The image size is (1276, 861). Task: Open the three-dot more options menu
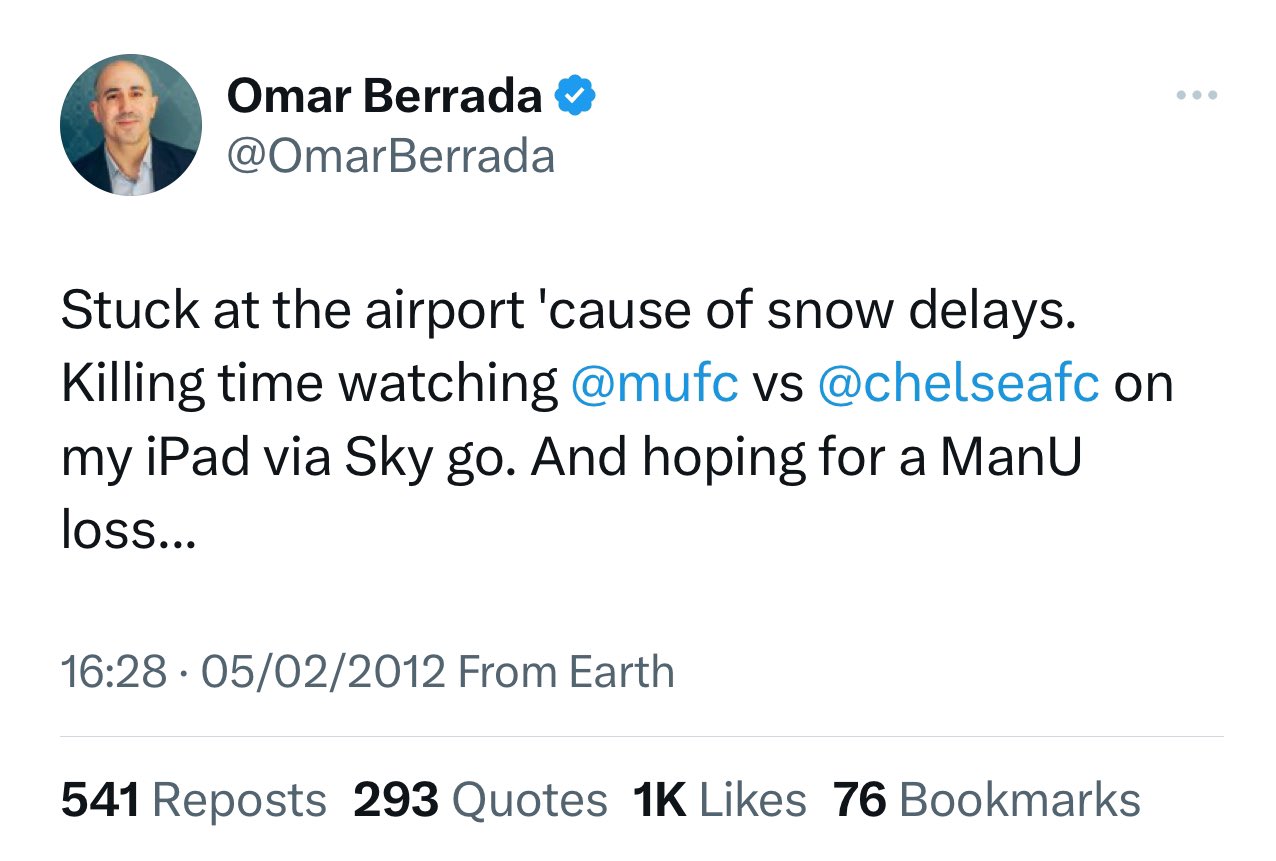click(x=1196, y=96)
